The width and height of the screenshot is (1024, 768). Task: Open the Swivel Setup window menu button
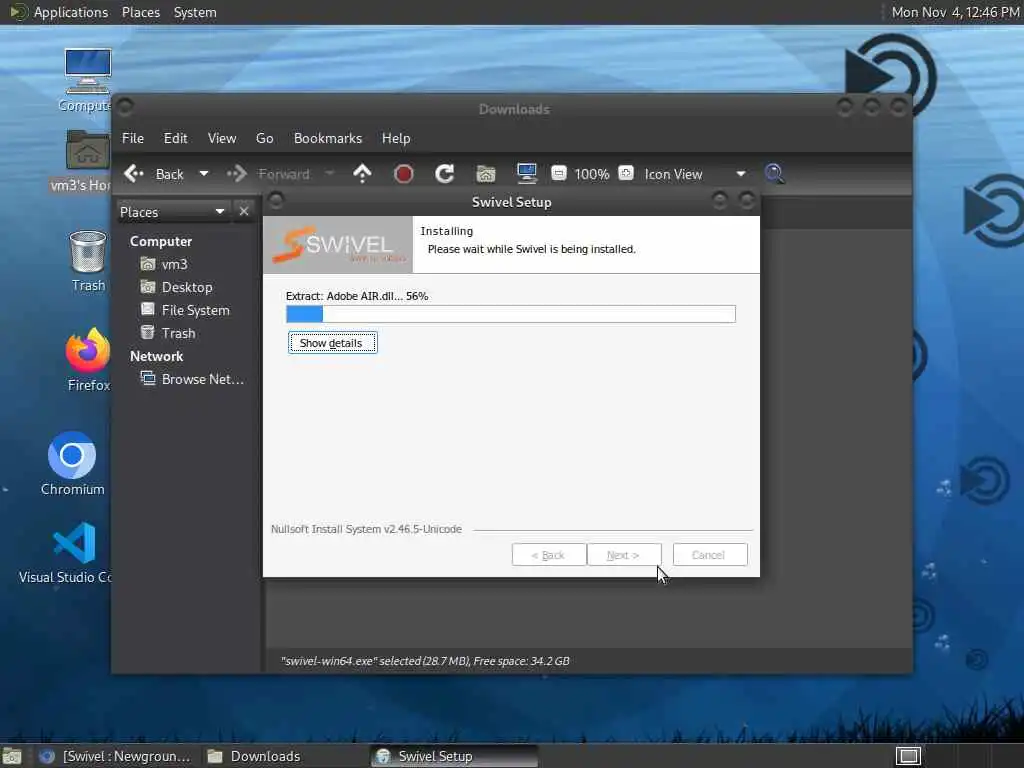276,200
